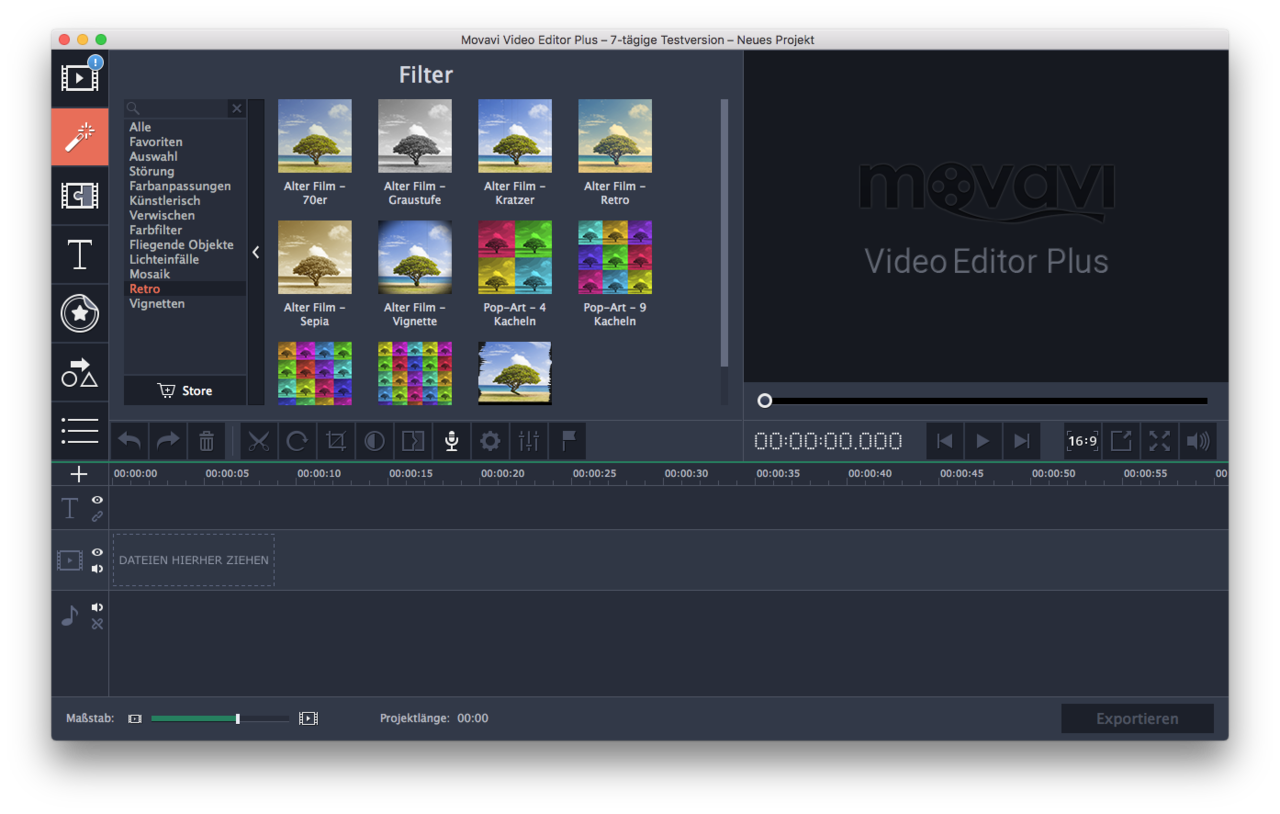1280x814 pixels.
Task: Click the Dateien hierher ziehen drop area
Action: 194,560
